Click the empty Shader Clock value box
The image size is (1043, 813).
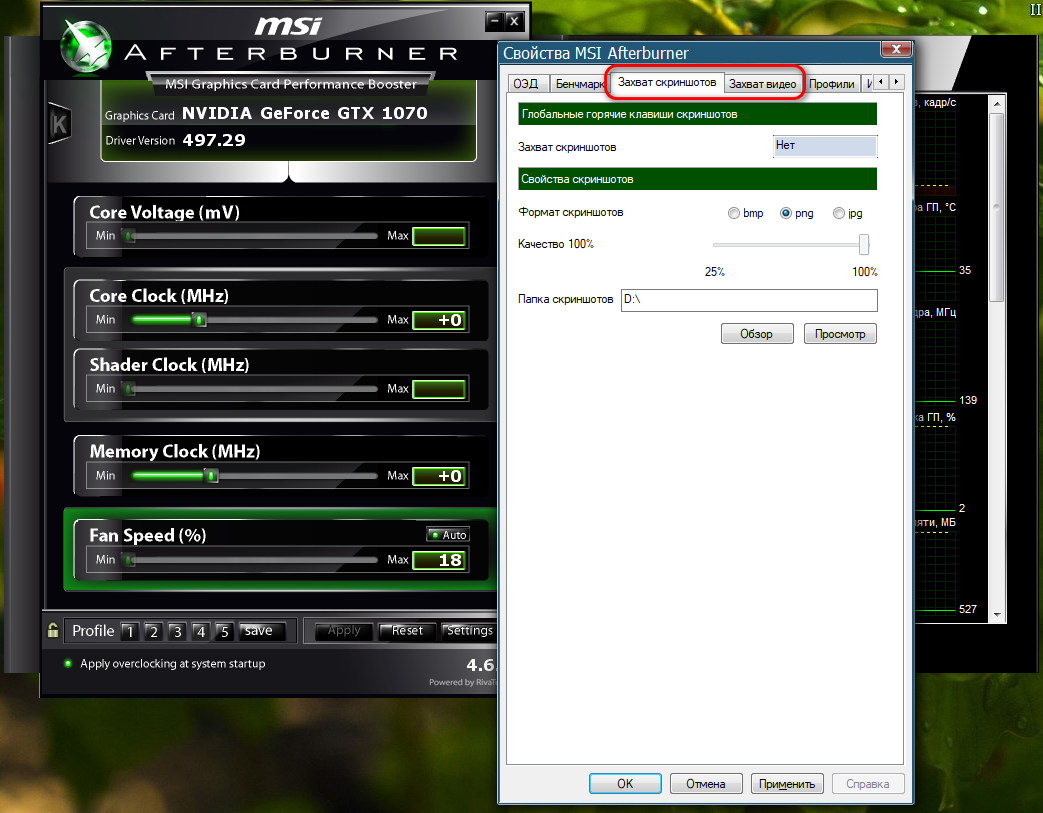[x=439, y=389]
